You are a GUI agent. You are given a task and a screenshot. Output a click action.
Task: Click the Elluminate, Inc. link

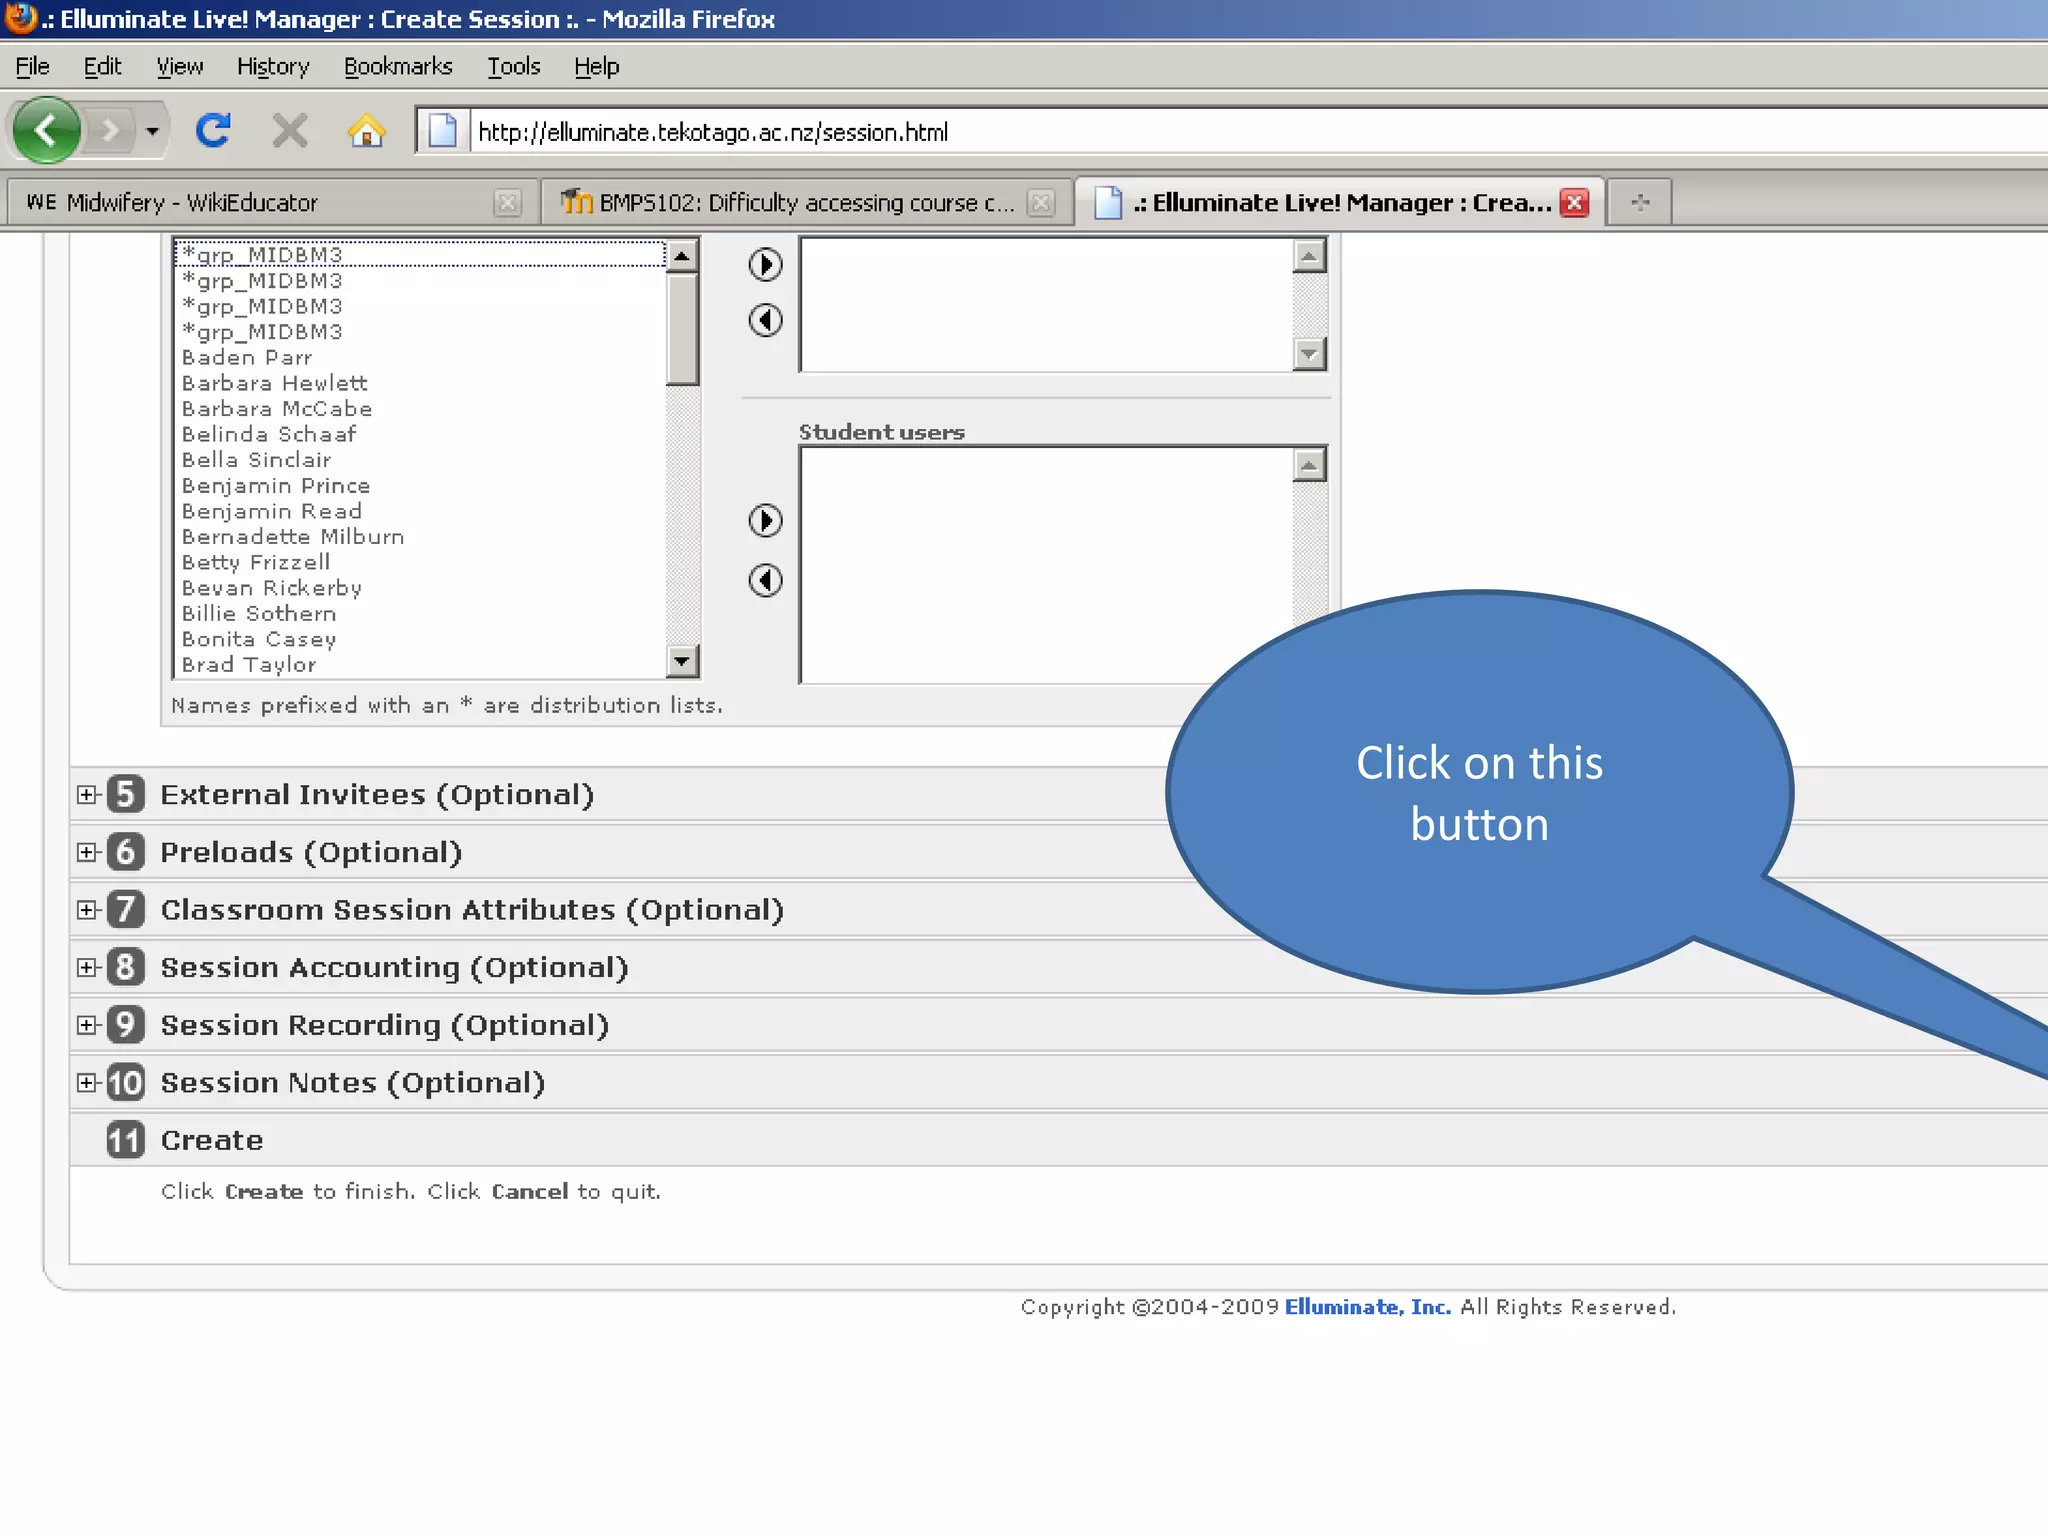pos(1367,1307)
